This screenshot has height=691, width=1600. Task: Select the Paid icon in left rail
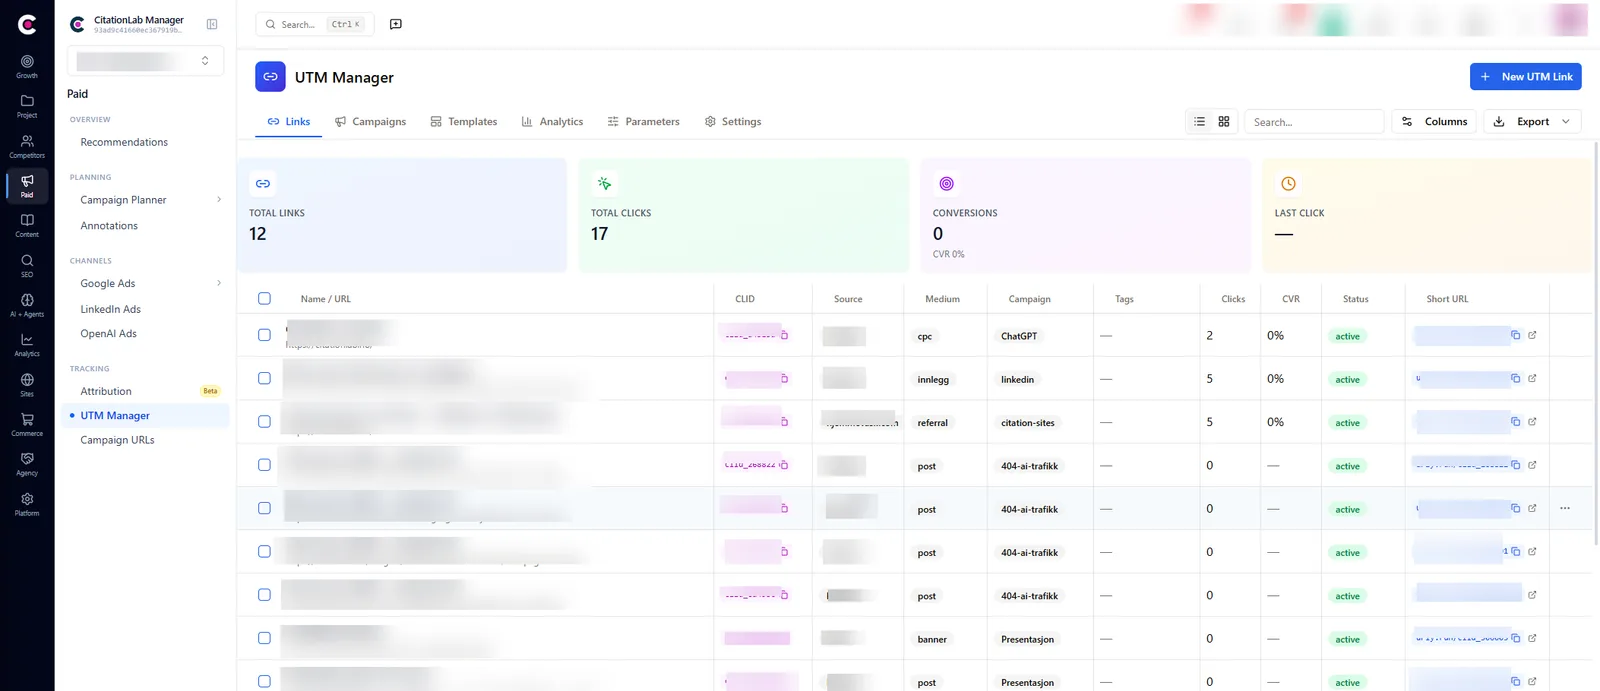[x=27, y=186]
